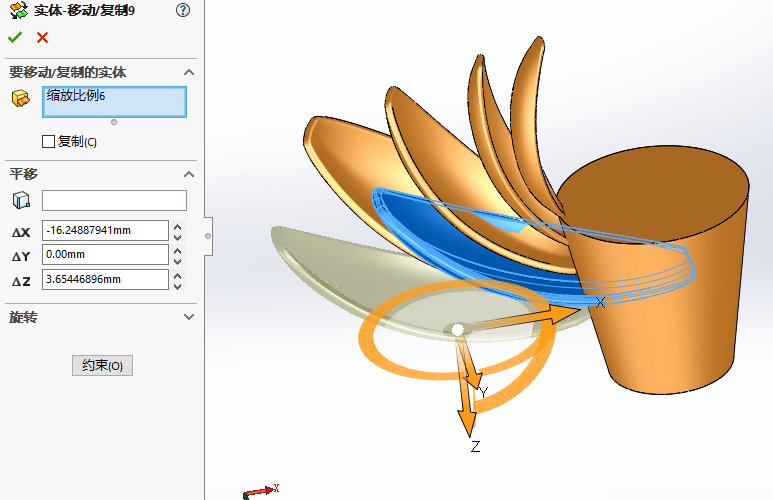Click the translation reference icon
Image resolution: width=773 pixels, height=500 pixels.
coord(20,200)
